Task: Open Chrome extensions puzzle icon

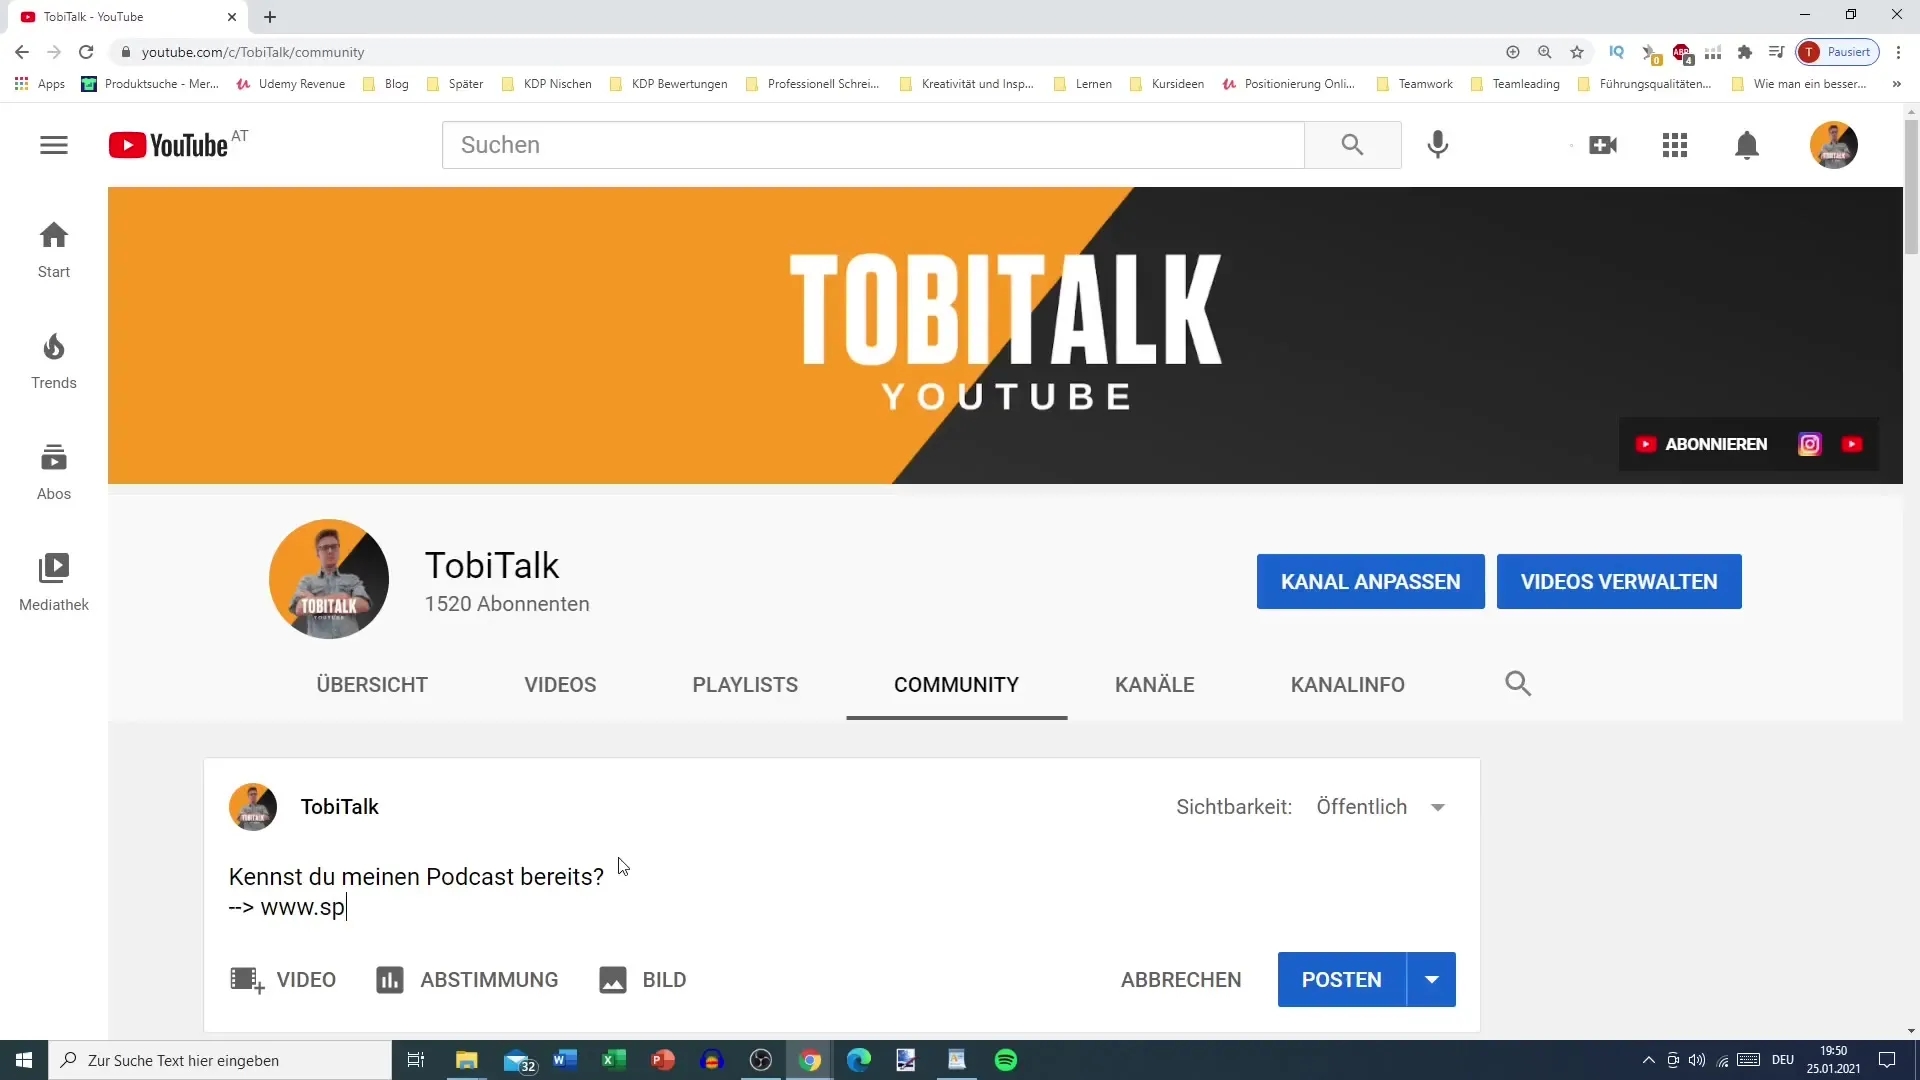Action: 1745,52
